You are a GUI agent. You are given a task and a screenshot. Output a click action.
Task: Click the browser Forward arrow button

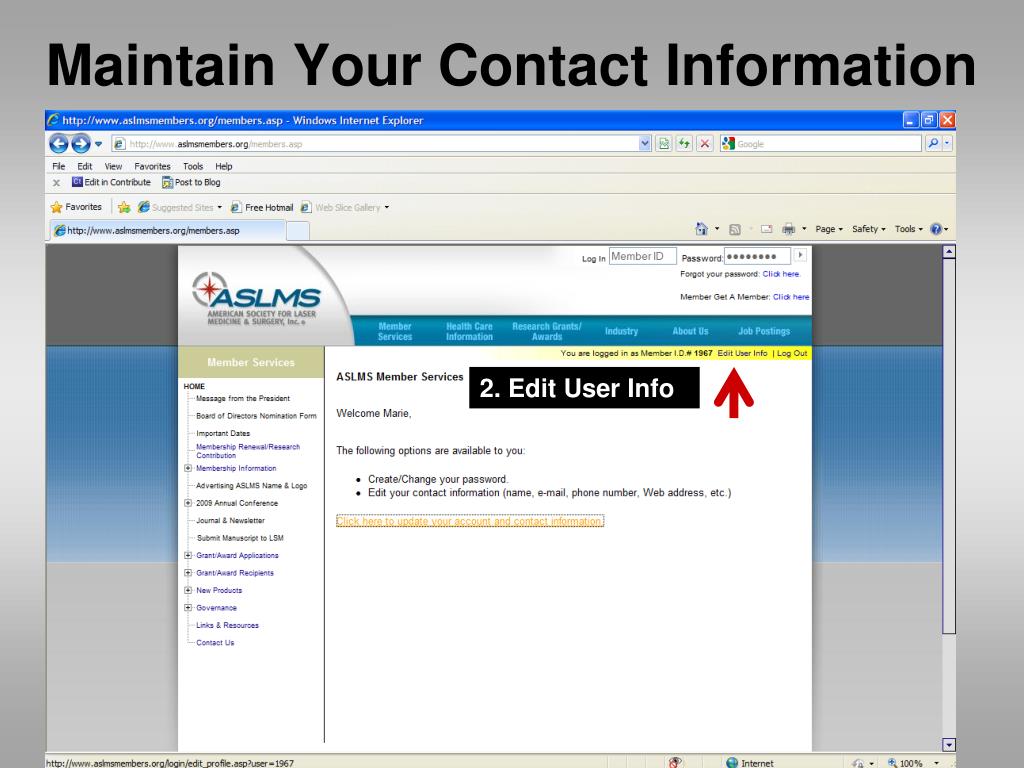coord(81,143)
